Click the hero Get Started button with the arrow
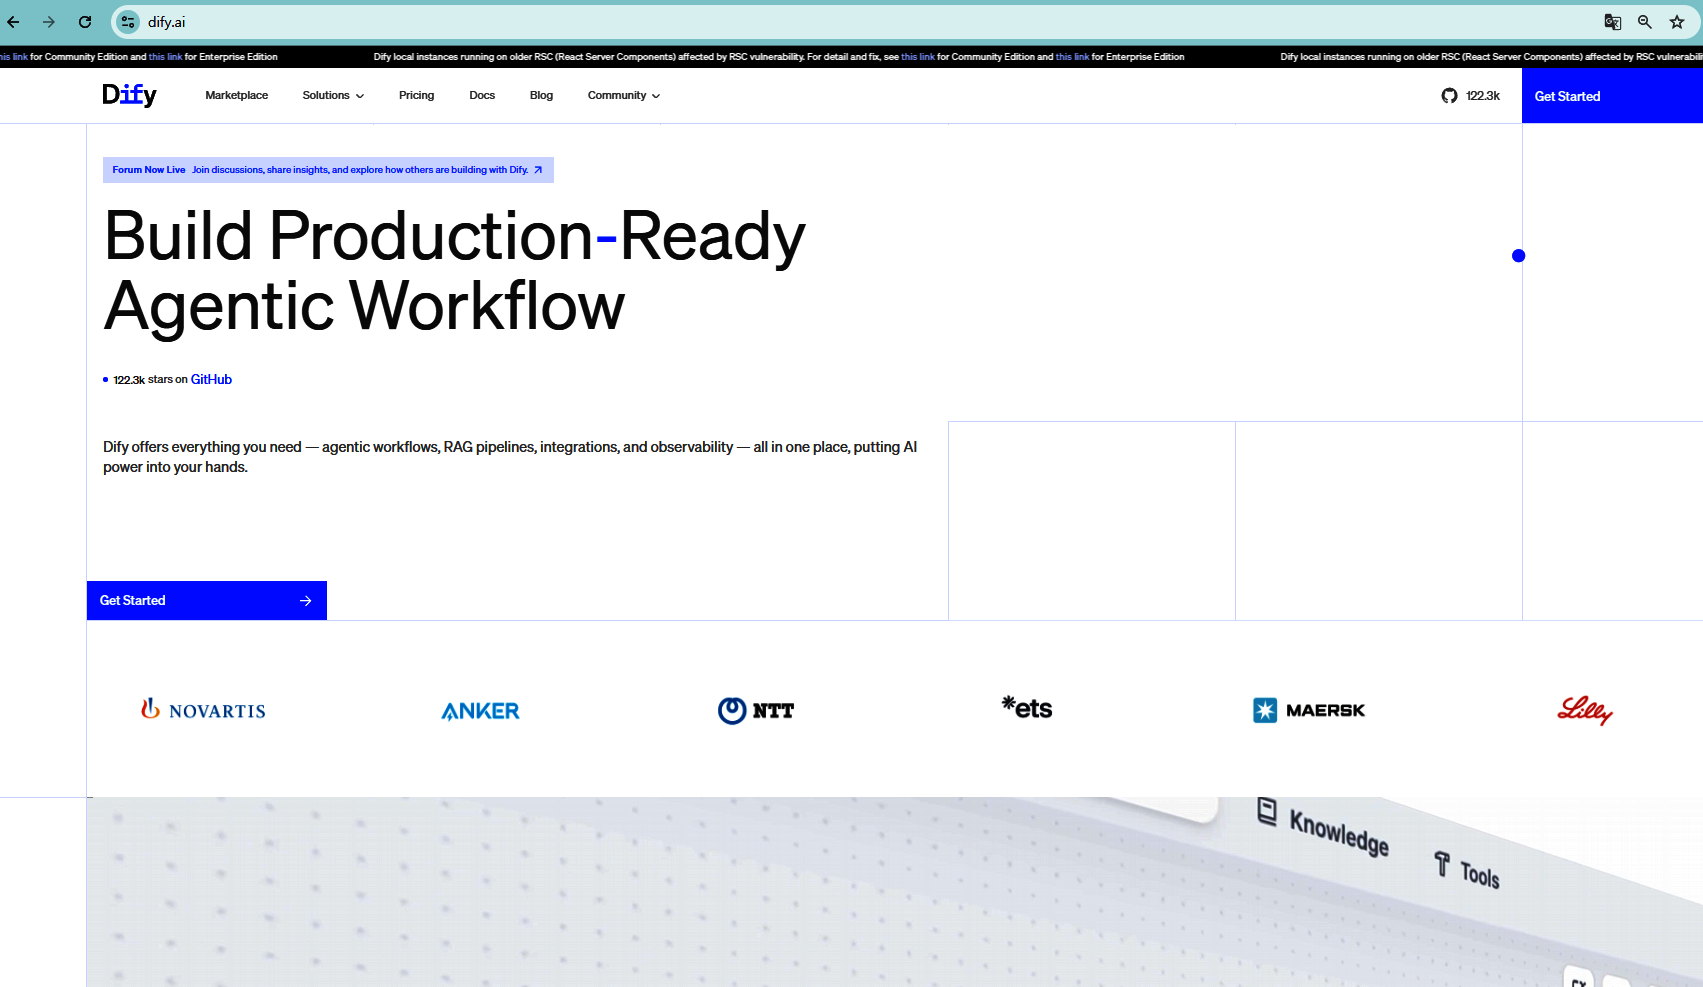This screenshot has width=1703, height=987. (206, 600)
